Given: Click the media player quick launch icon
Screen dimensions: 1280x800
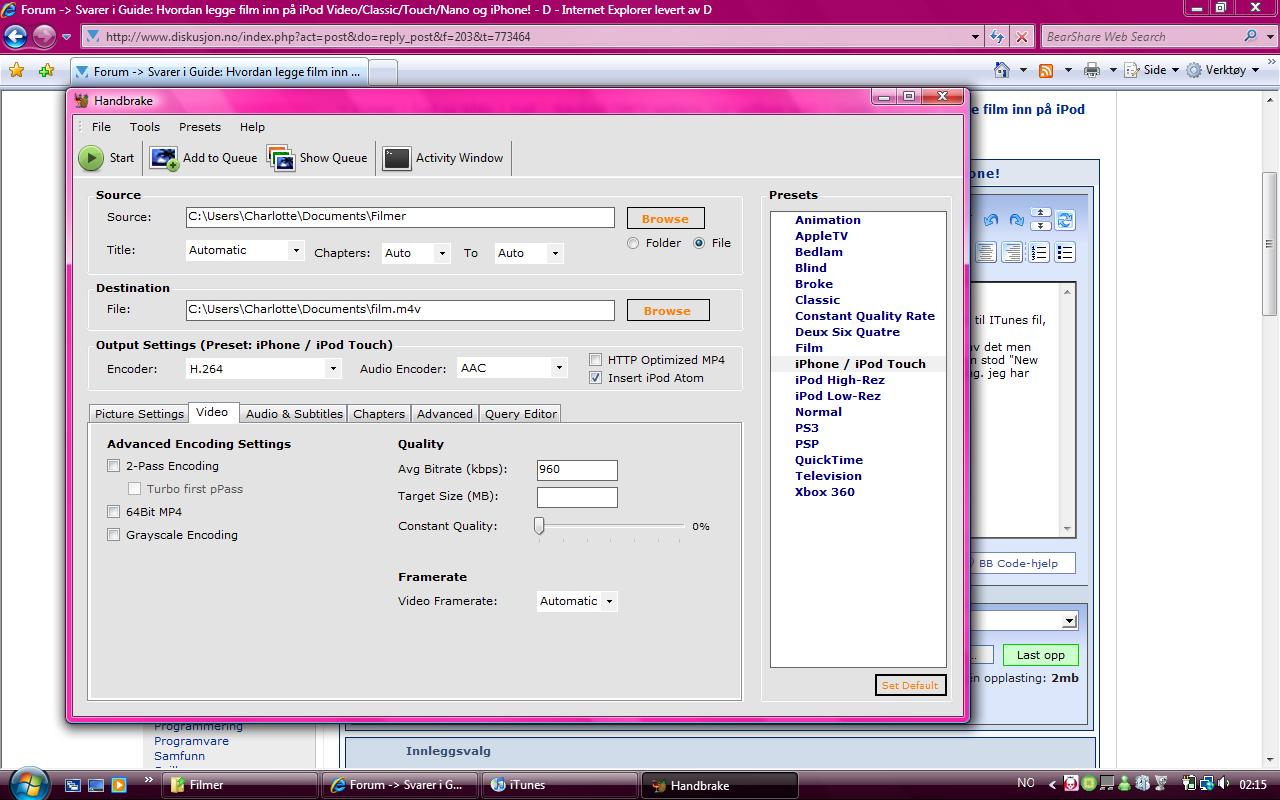Looking at the screenshot, I should pos(118,785).
